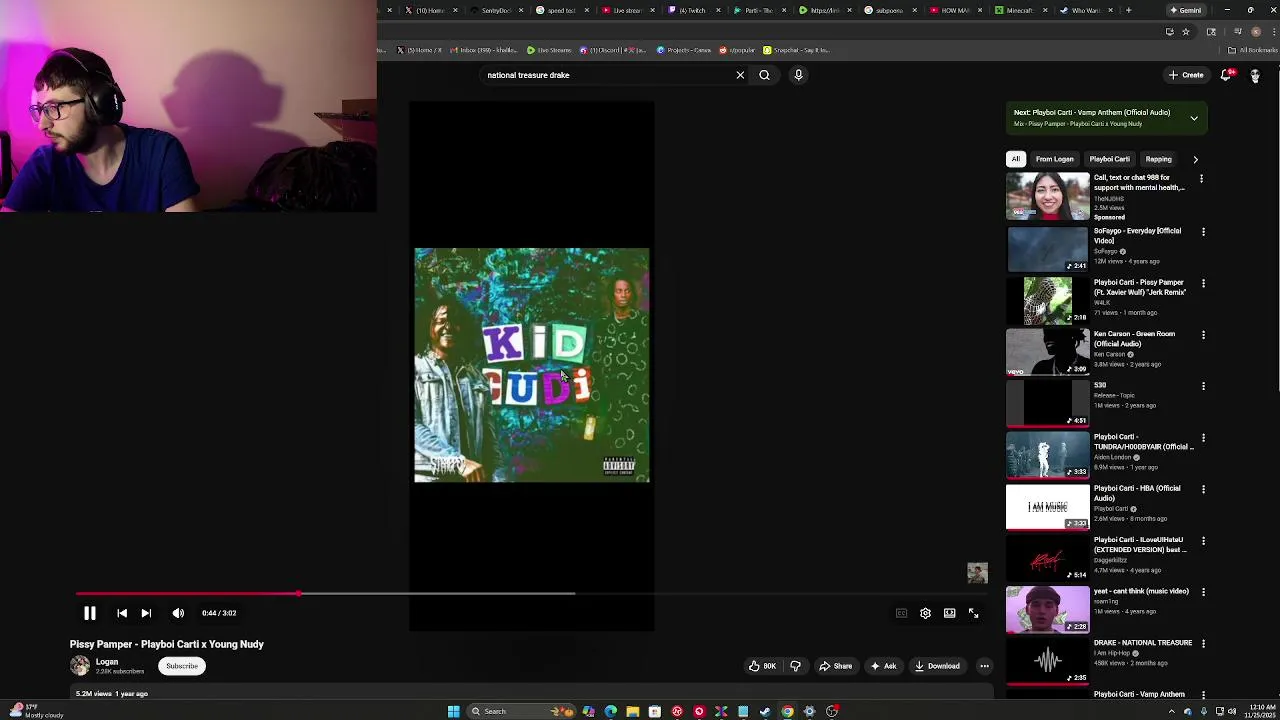Open more actions three-dot menu under video

tap(984, 666)
